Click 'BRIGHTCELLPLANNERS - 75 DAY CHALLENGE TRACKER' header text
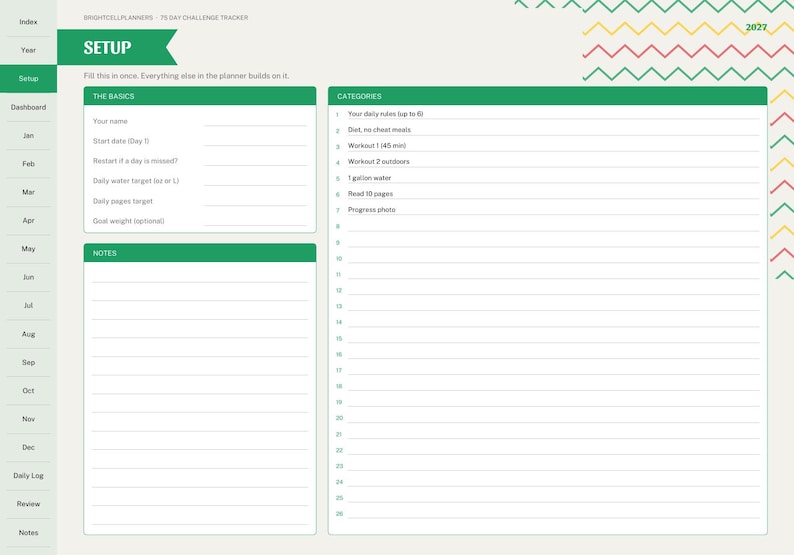Viewport: 794px width, 555px height. pos(166,18)
